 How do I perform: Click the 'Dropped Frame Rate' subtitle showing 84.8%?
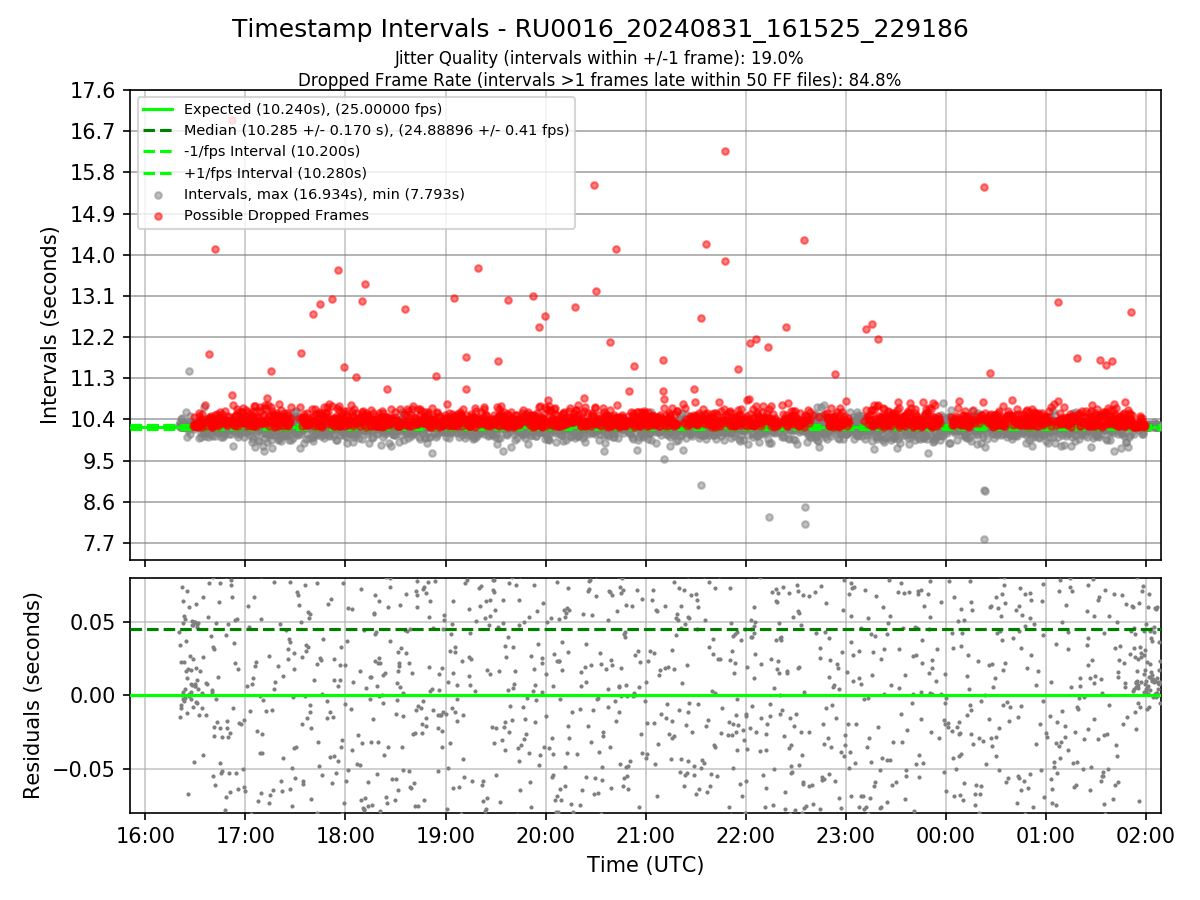tap(599, 80)
